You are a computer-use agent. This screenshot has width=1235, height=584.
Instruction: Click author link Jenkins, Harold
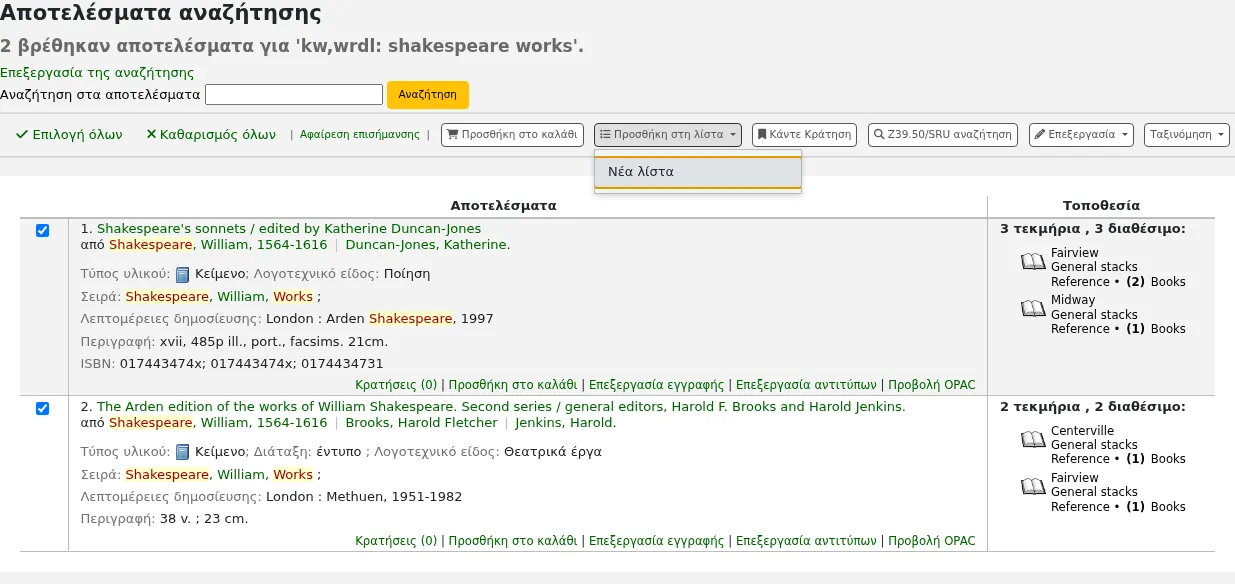566,423
